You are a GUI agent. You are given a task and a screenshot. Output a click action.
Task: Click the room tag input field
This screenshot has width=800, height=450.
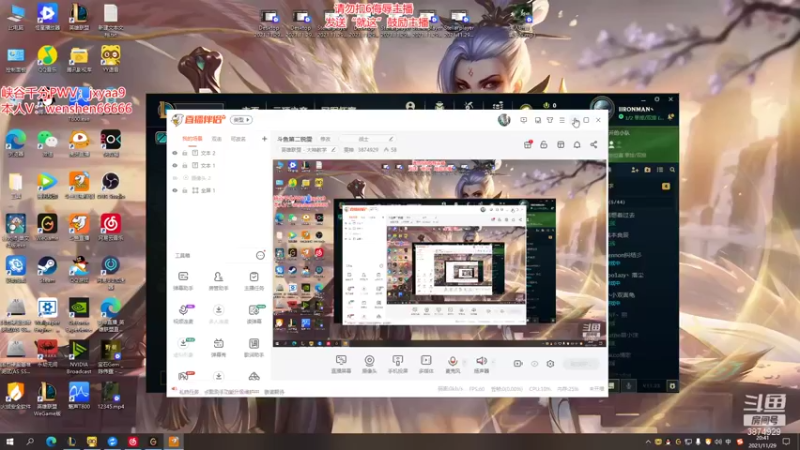click(367, 139)
